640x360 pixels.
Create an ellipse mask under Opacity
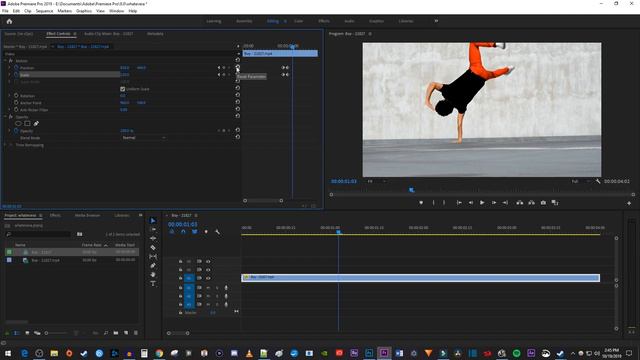click(18, 123)
